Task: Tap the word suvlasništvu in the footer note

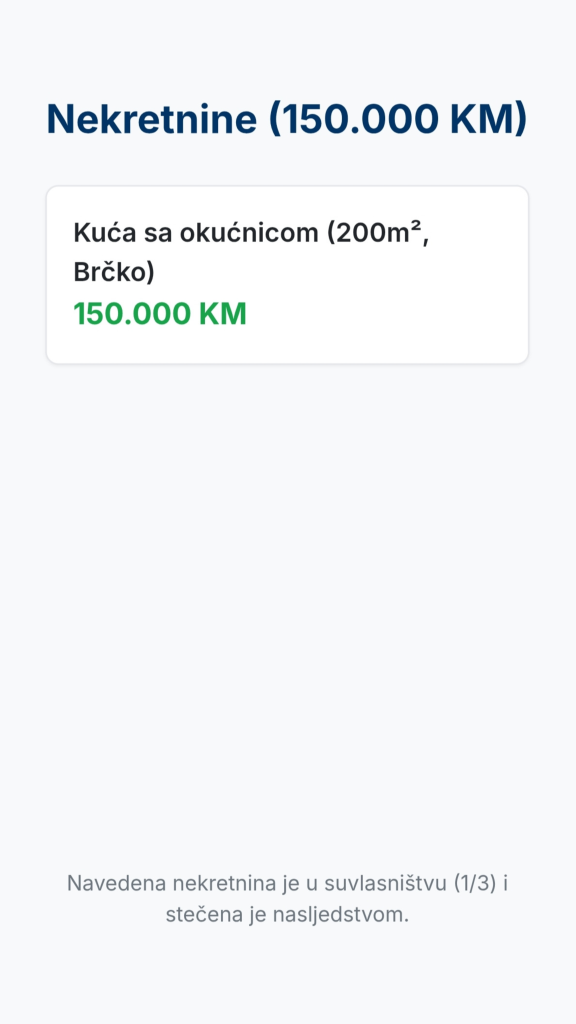Action: pyautogui.click(x=386, y=884)
